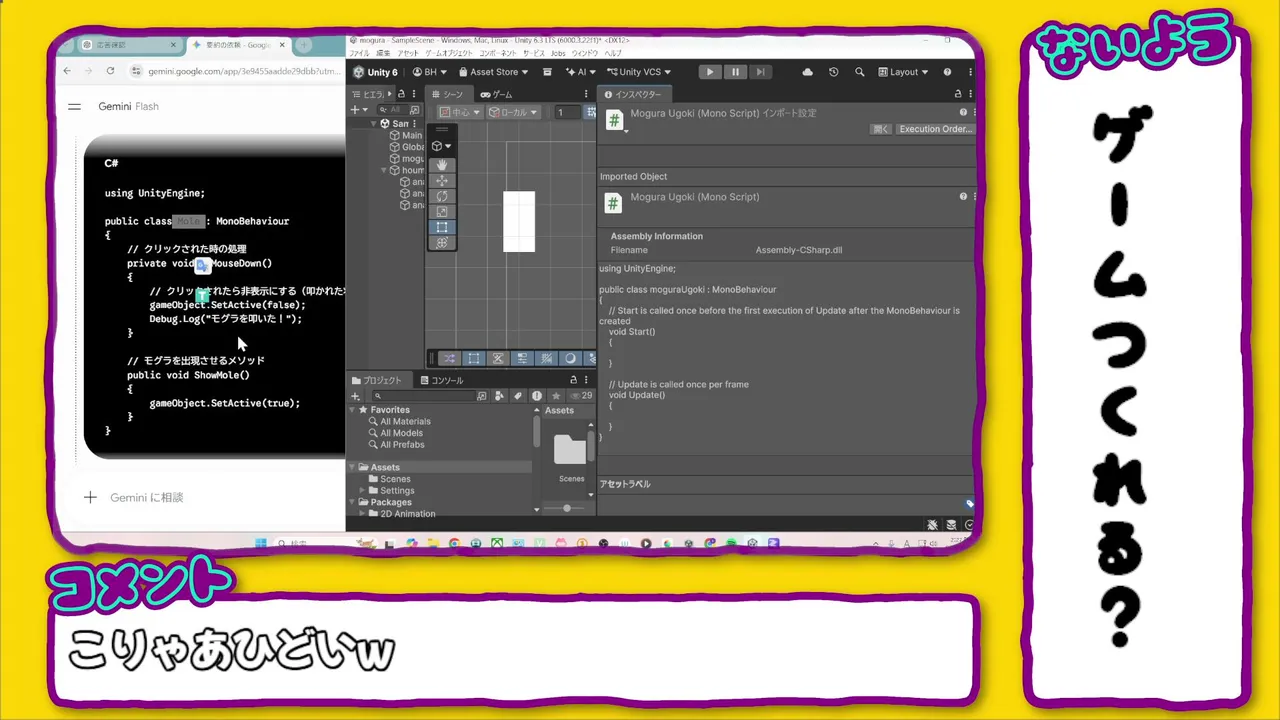Switch to the プロジェクト tab
The height and width of the screenshot is (720, 1280).
[x=377, y=380]
